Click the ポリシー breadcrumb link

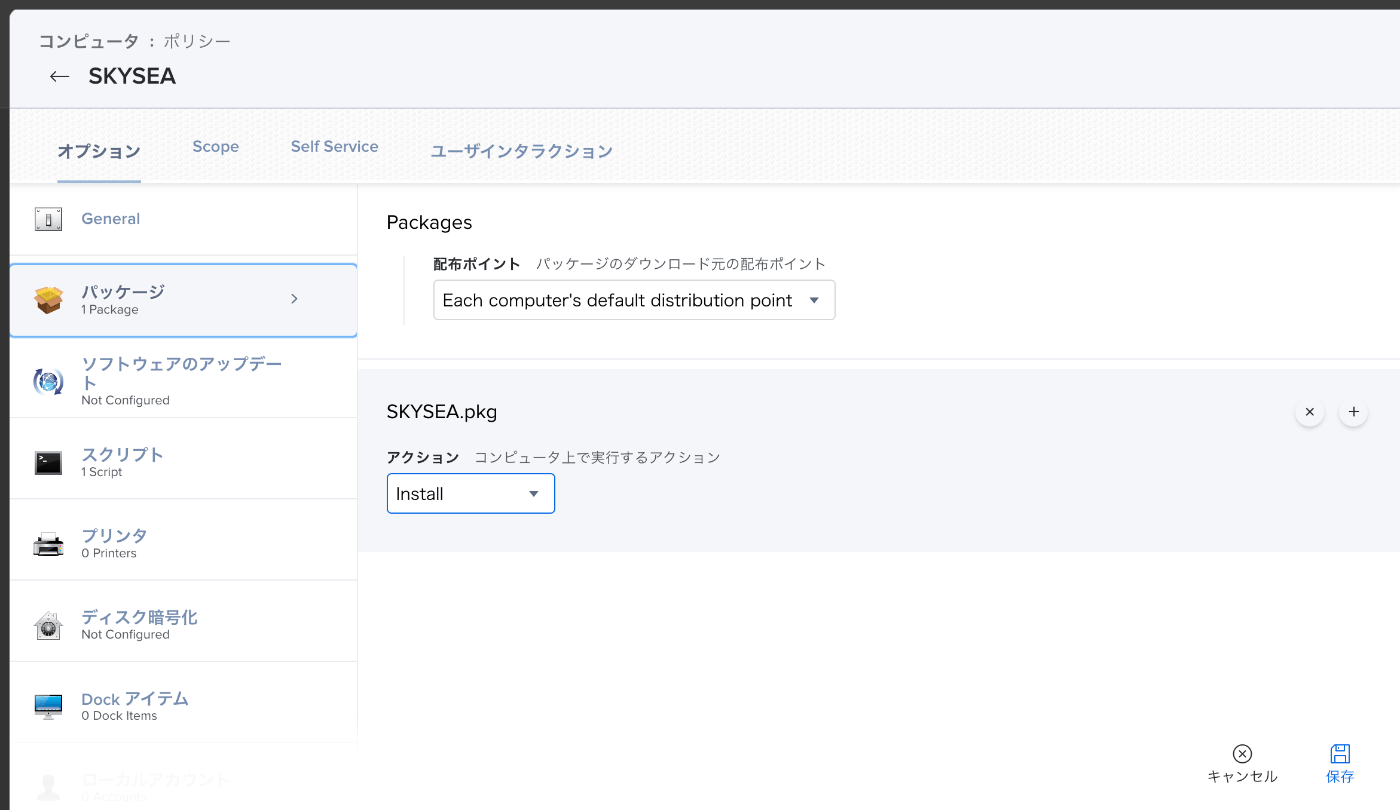[197, 41]
